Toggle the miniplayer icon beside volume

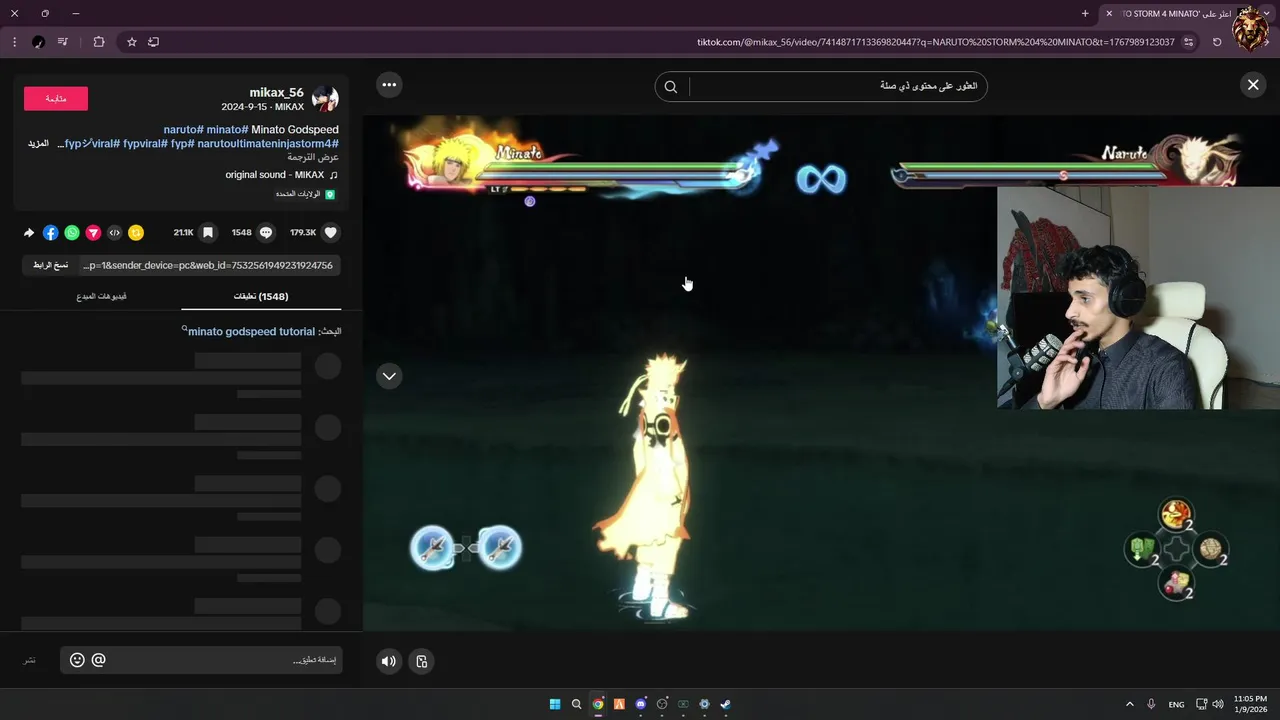click(421, 661)
